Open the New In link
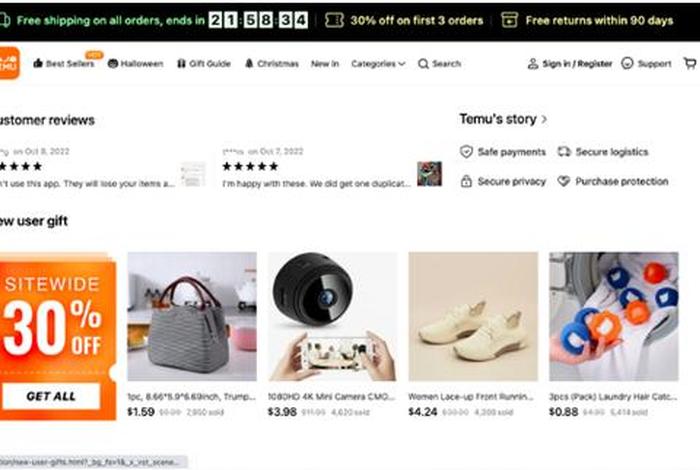 point(324,63)
